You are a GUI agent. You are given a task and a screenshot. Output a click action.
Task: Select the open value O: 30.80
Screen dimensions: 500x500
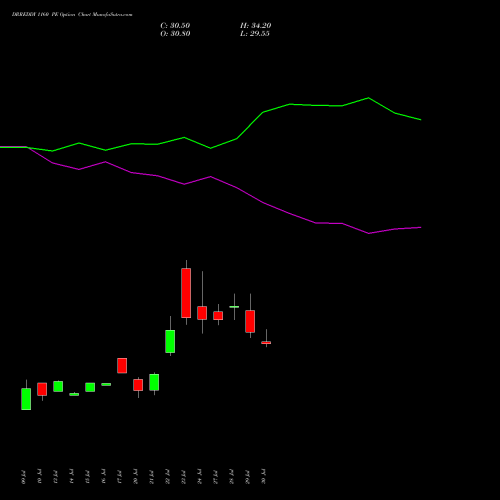(175, 34)
